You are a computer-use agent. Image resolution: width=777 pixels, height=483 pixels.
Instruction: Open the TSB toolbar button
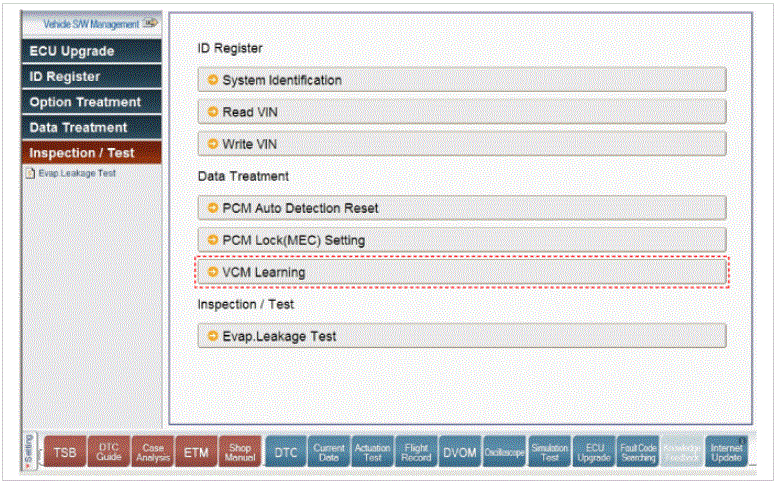[x=65, y=453]
